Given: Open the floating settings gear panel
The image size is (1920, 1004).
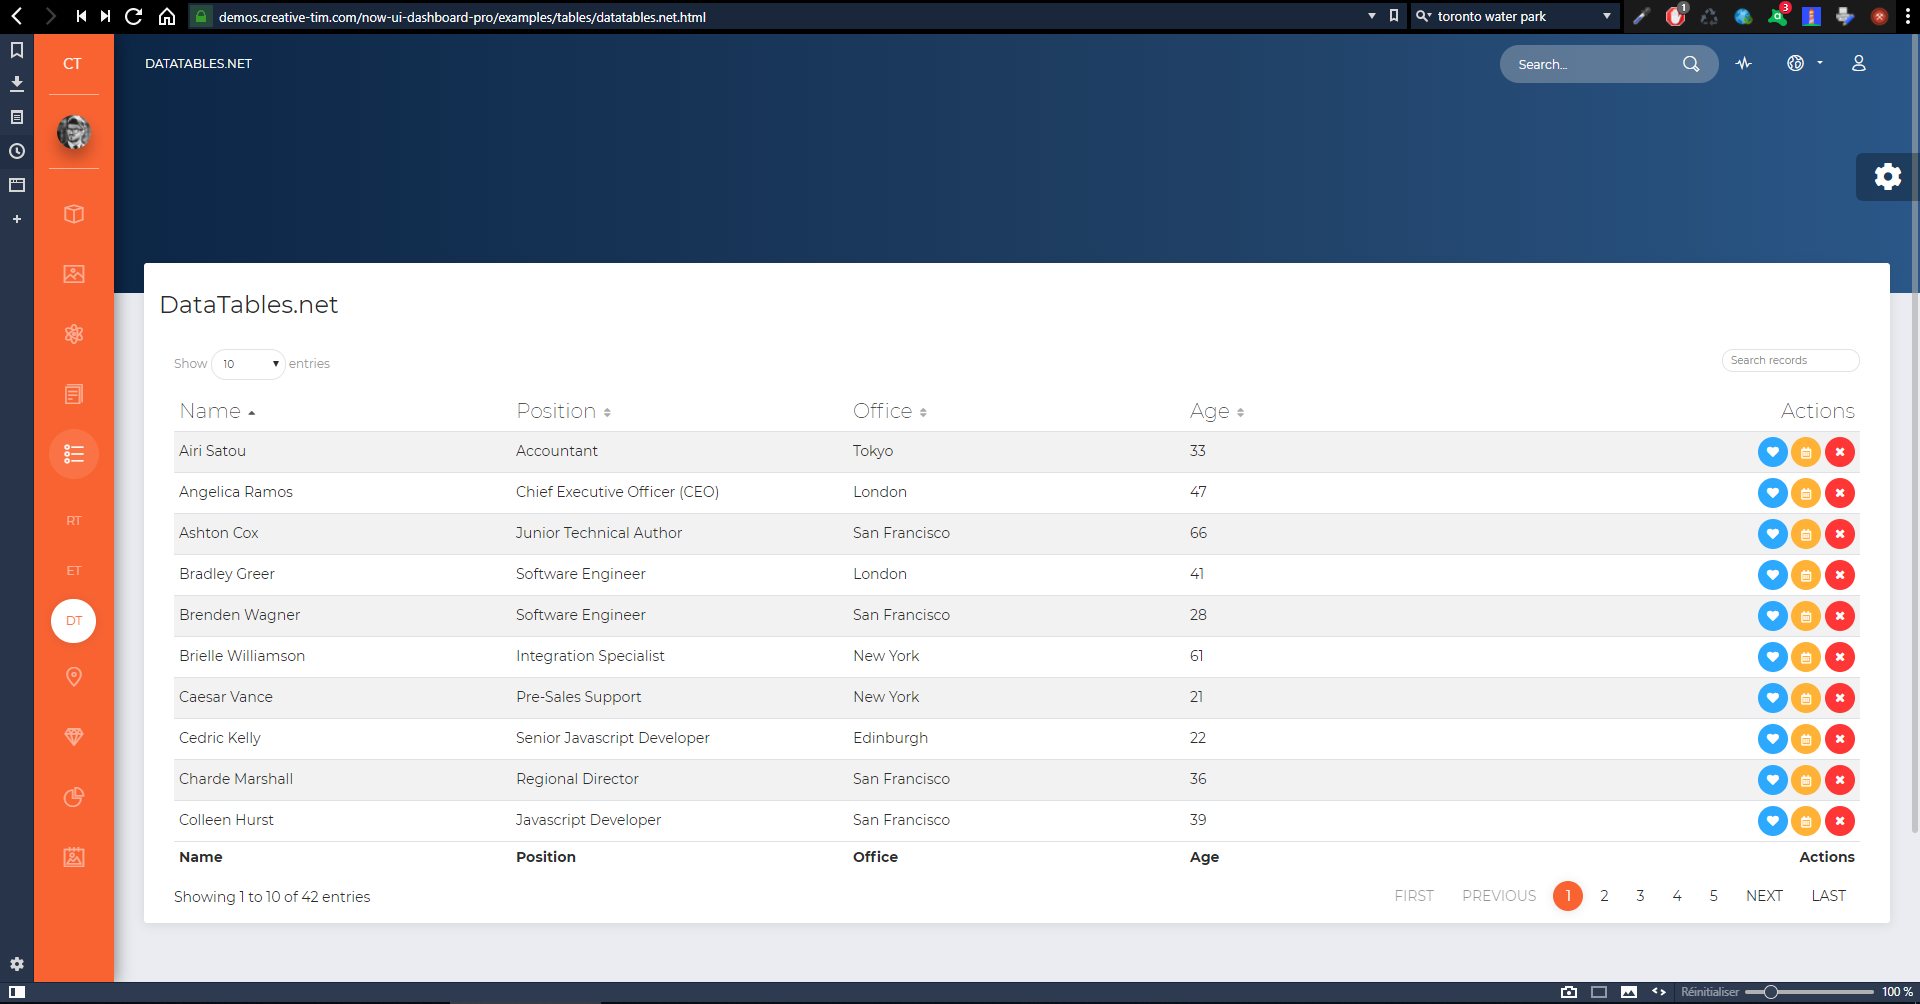Looking at the screenshot, I should [1888, 177].
